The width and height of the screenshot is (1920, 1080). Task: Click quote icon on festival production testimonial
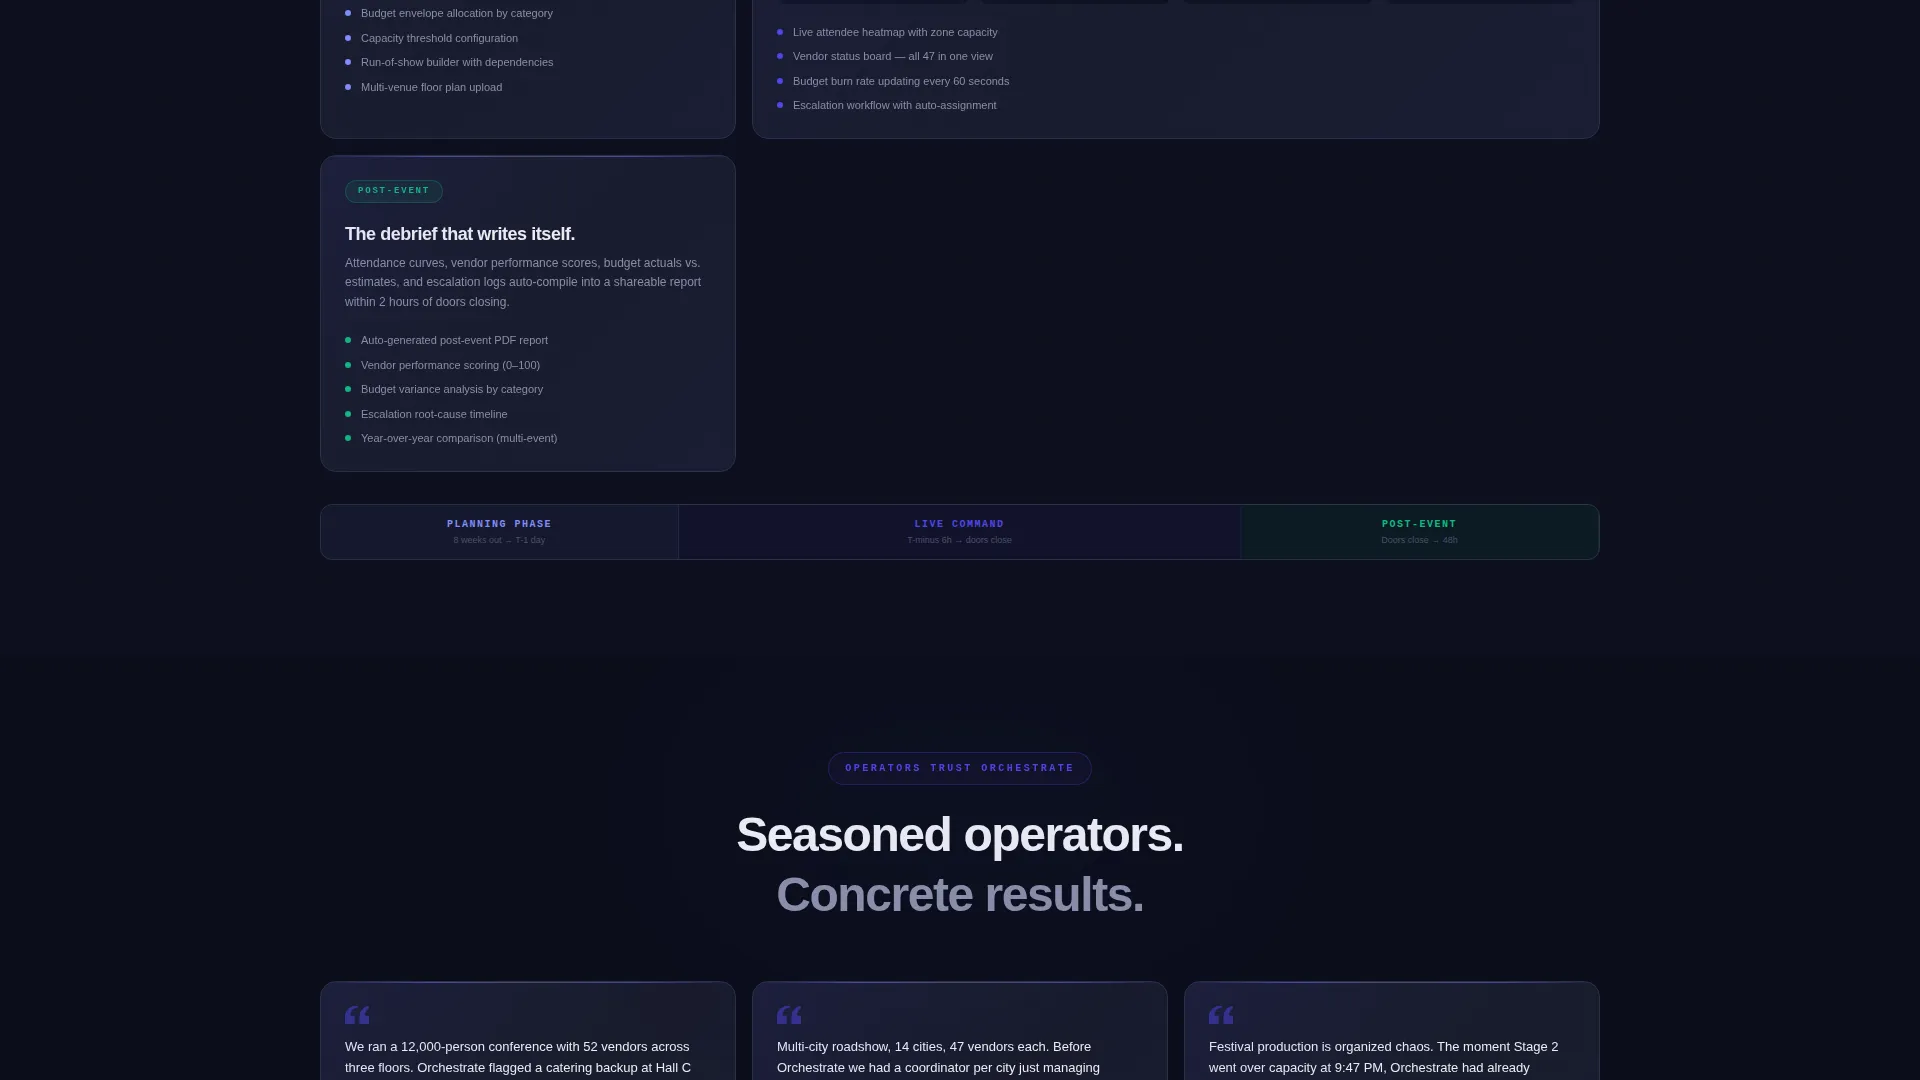(1221, 1015)
